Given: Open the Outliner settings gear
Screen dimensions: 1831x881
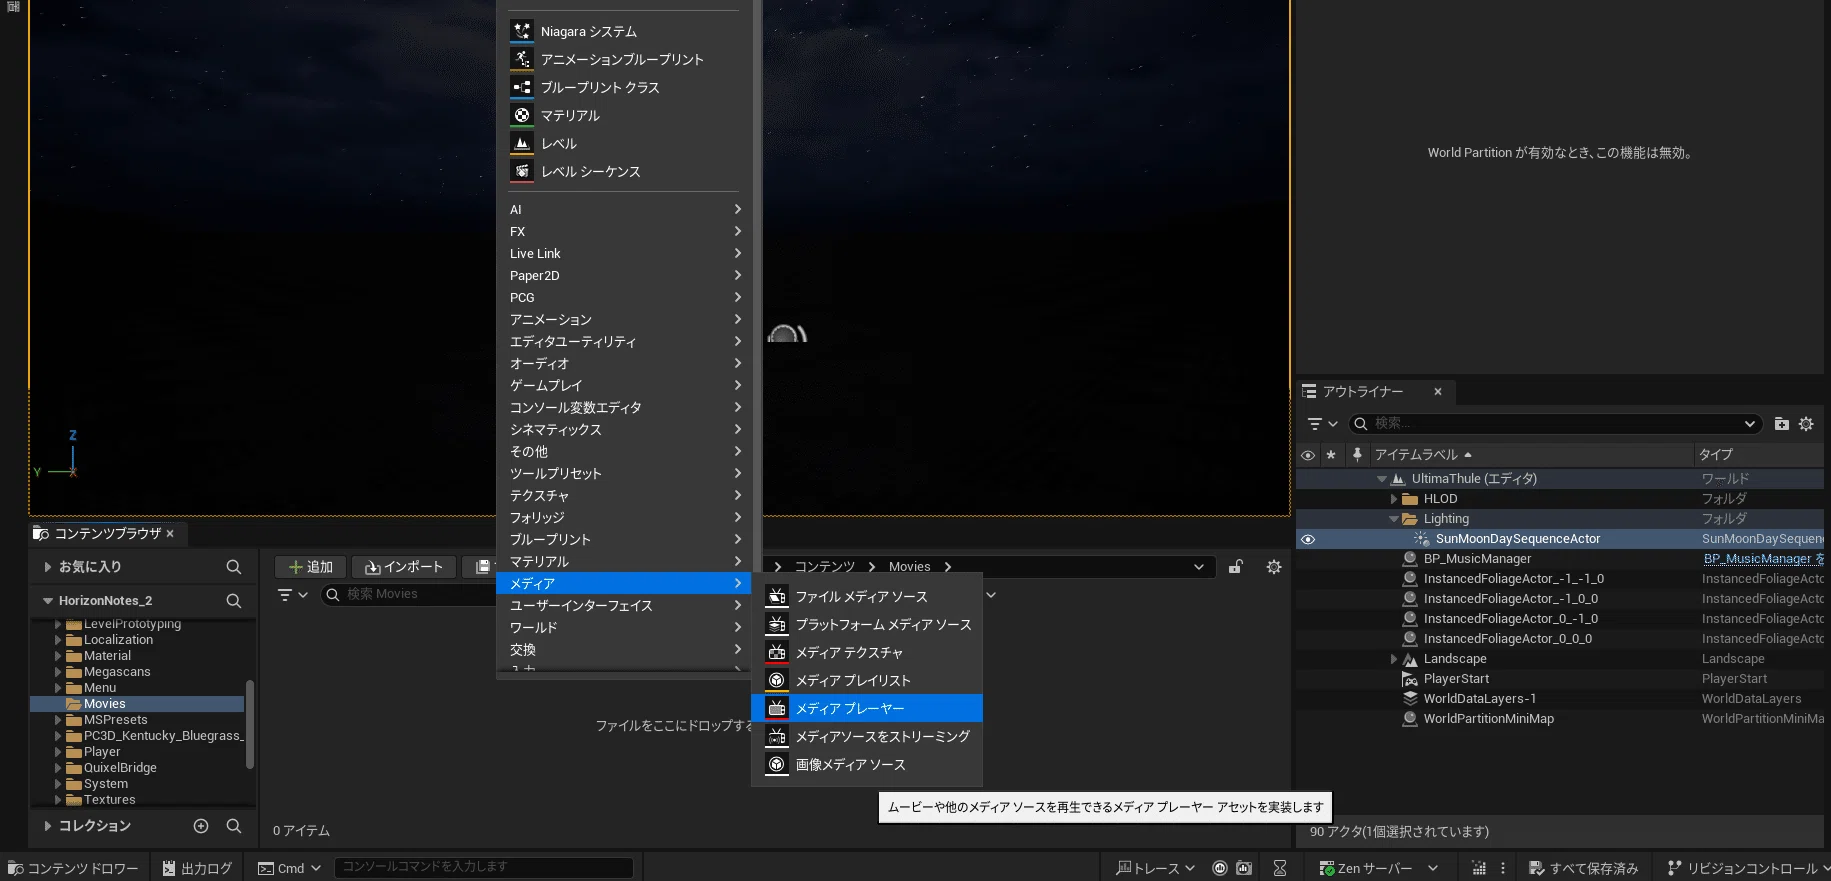Looking at the screenshot, I should (x=1806, y=424).
